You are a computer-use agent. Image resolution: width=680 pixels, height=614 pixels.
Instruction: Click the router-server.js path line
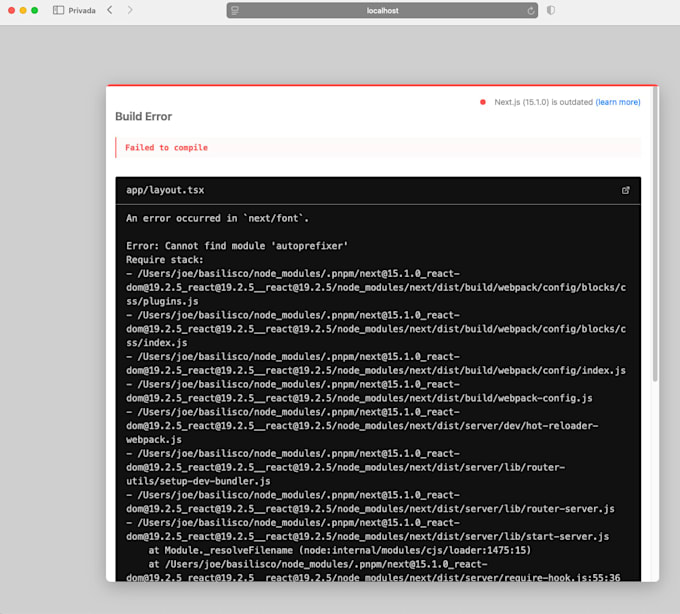tap(370, 509)
